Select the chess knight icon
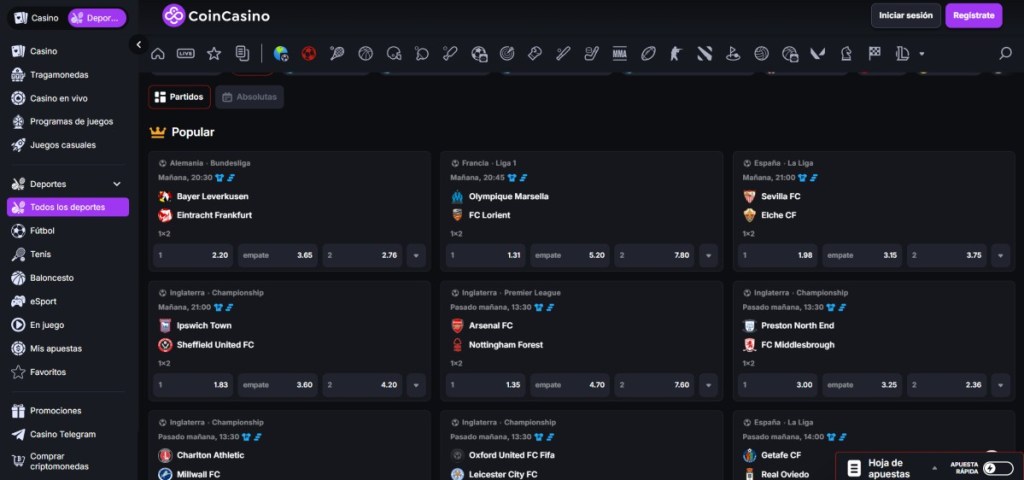 pyautogui.click(x=846, y=54)
